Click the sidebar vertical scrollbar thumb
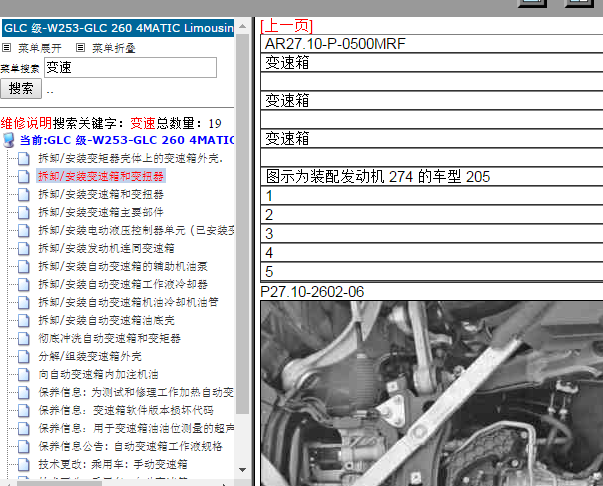This screenshot has width=603, height=486. 242,224
